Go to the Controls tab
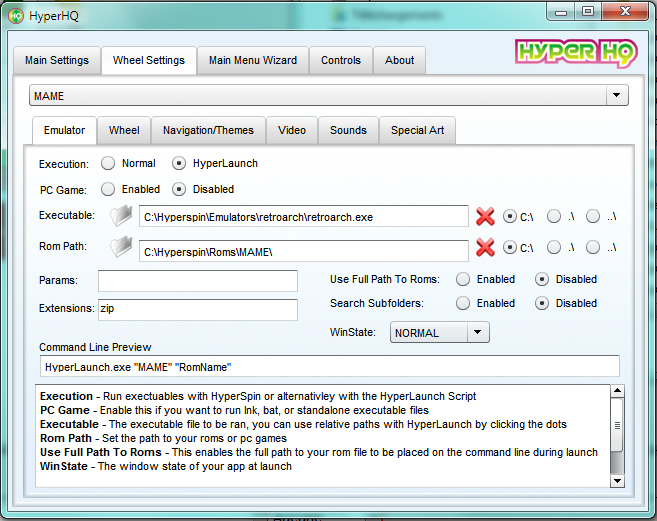This screenshot has width=657, height=521. click(341, 60)
